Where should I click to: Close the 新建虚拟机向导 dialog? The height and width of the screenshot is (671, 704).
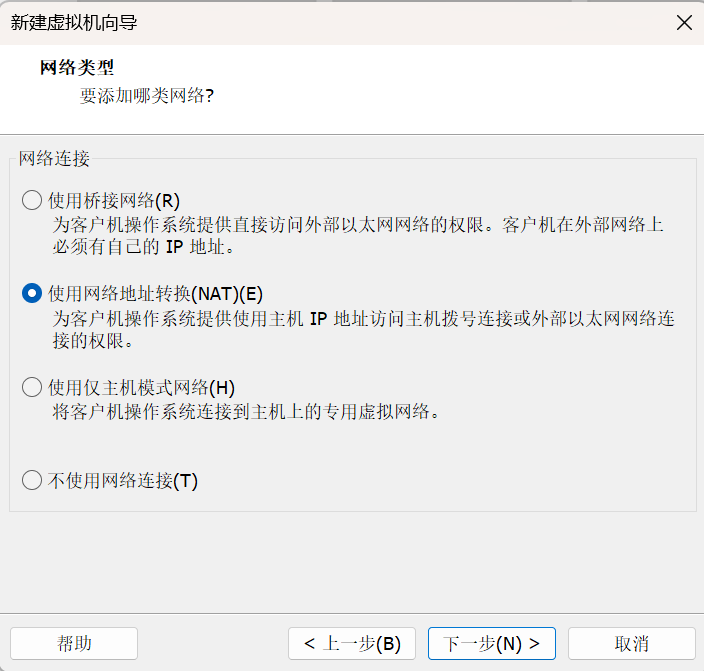pos(684,22)
